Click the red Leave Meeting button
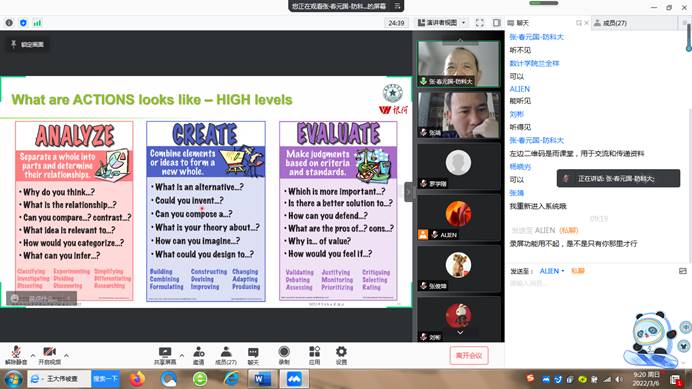This screenshot has height=389, width=692. coord(469,355)
